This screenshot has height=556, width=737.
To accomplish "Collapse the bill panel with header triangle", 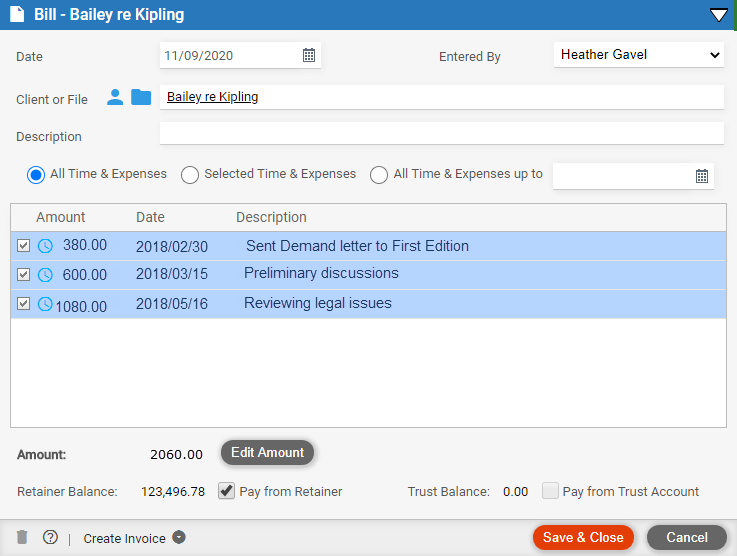I will tap(719, 15).
